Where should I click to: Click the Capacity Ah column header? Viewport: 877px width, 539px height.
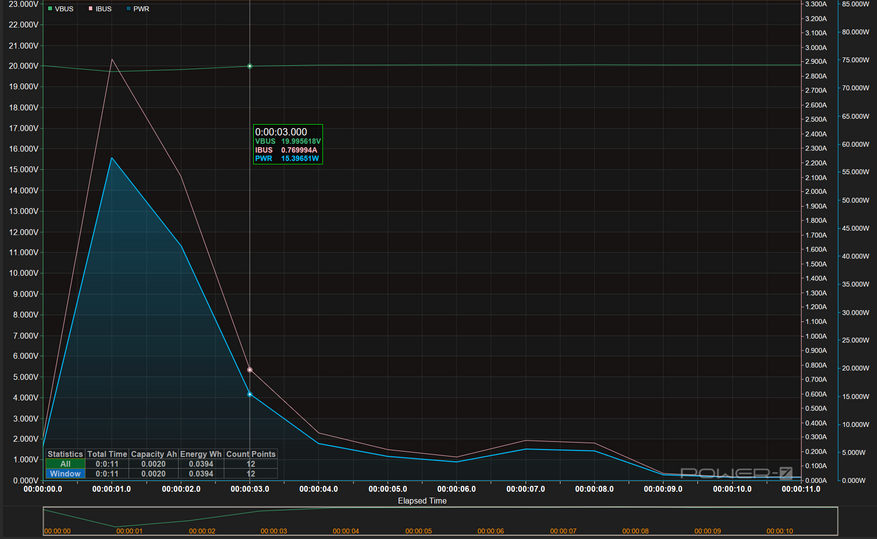[154, 454]
